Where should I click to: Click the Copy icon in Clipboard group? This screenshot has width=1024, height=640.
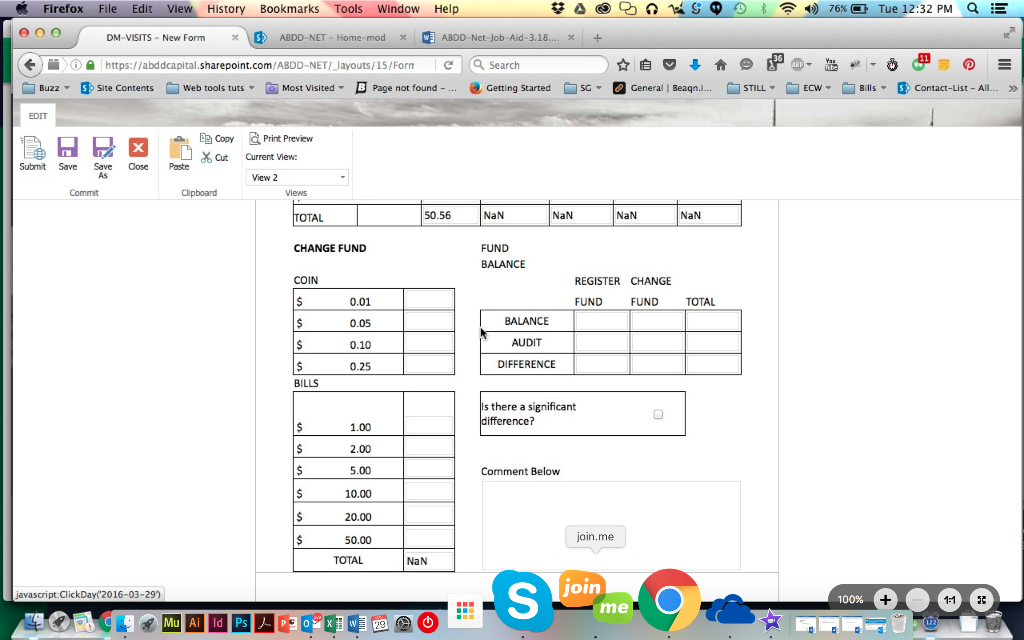(x=218, y=139)
